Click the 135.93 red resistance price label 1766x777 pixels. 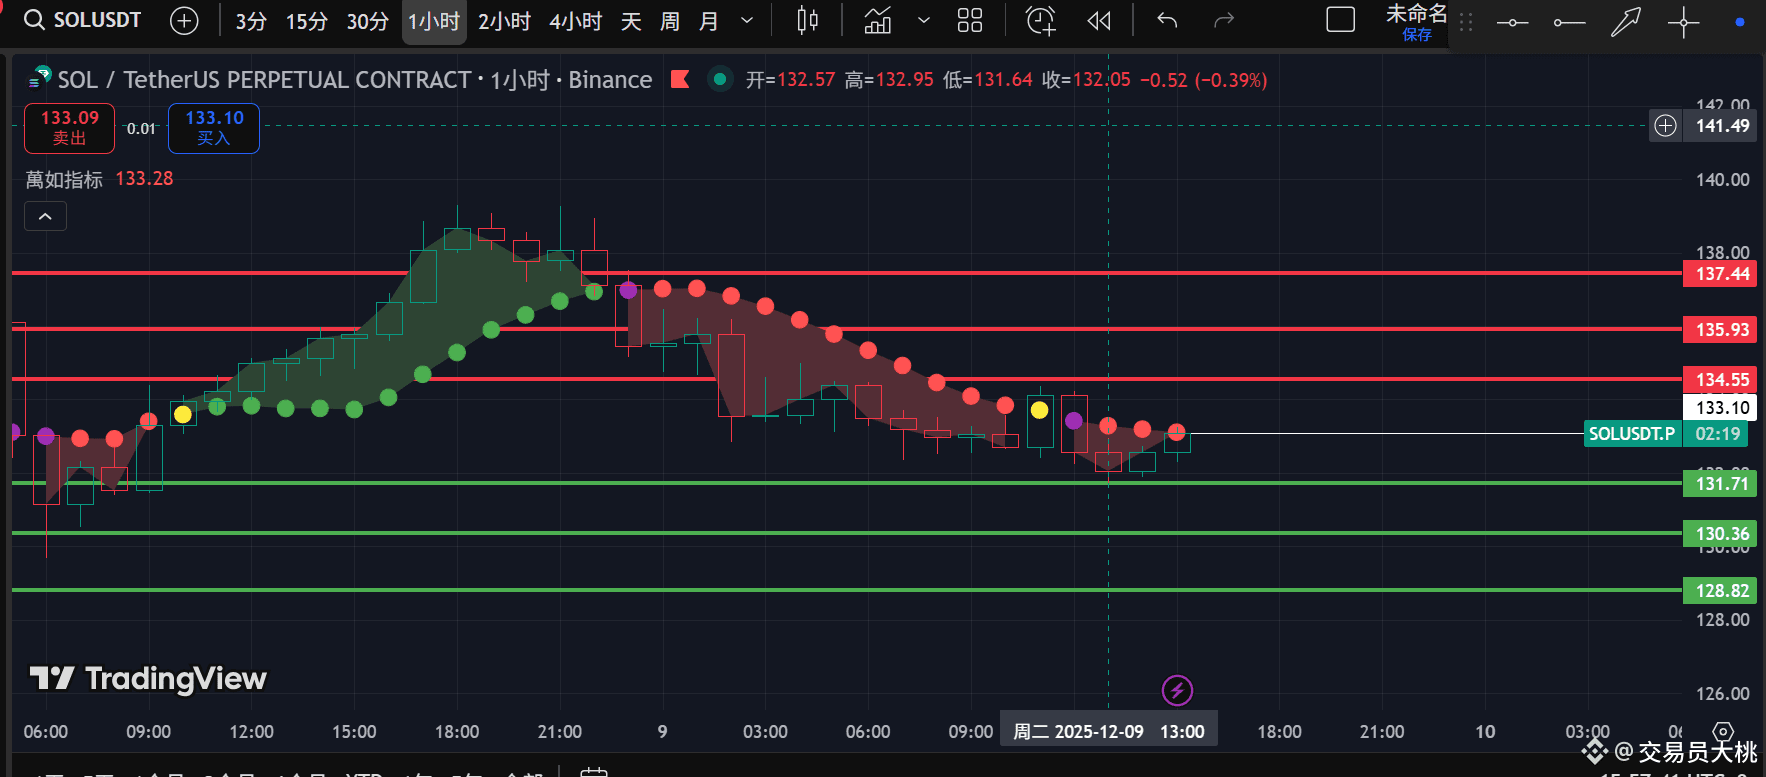[1722, 330]
